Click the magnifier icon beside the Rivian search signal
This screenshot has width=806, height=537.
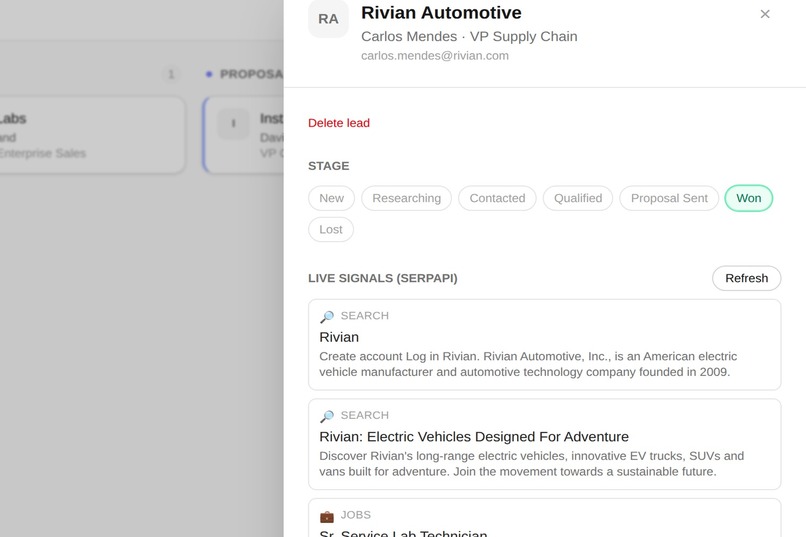327,316
